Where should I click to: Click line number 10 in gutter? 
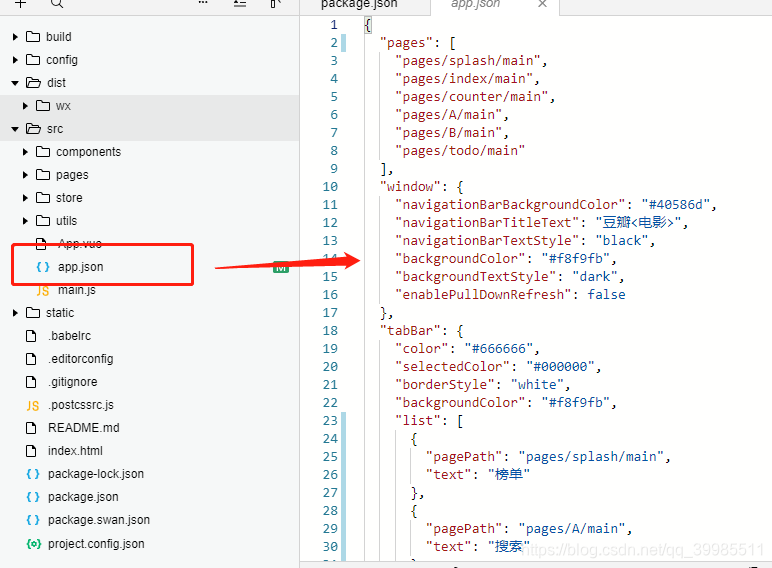330,187
